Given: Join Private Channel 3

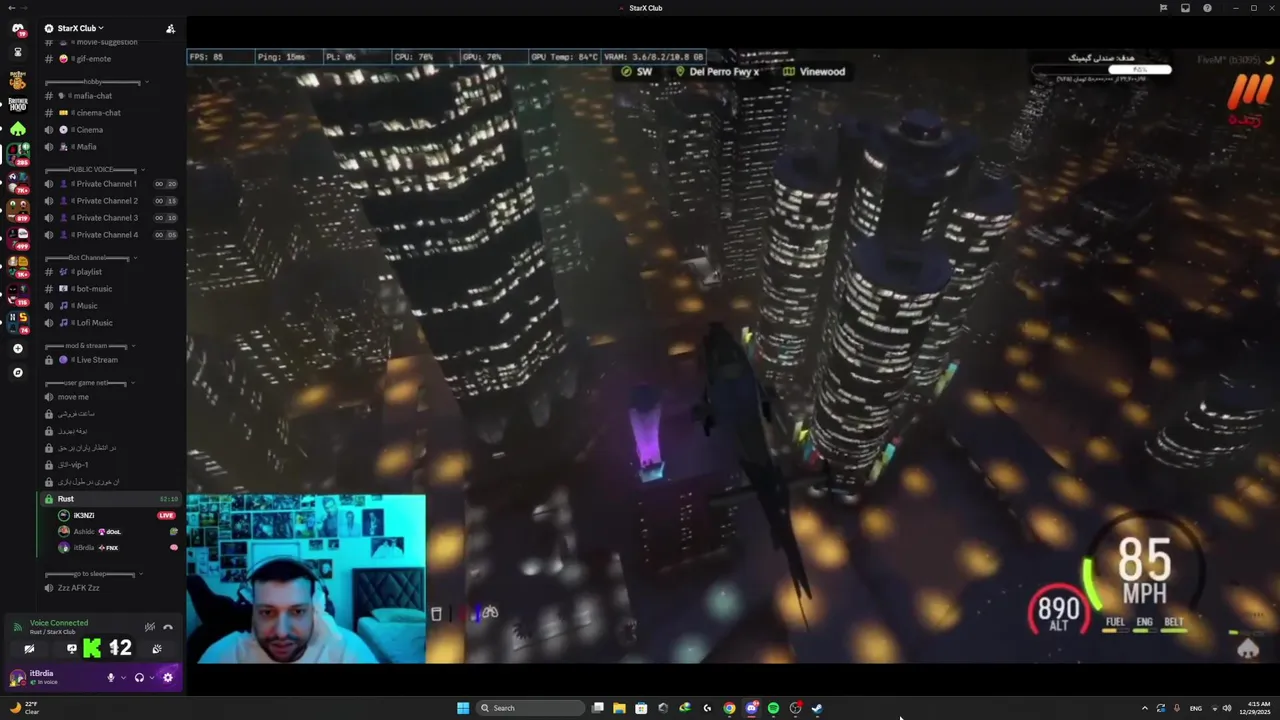Looking at the screenshot, I should click(110, 218).
